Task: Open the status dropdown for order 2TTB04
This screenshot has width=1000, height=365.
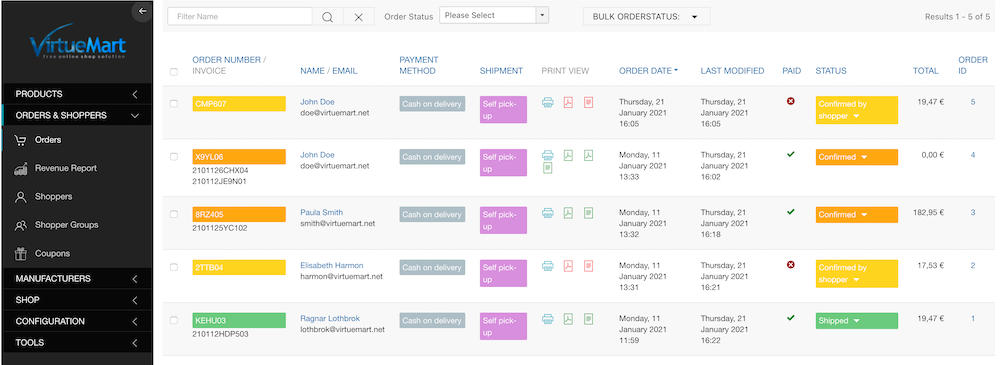Action: pos(857,274)
